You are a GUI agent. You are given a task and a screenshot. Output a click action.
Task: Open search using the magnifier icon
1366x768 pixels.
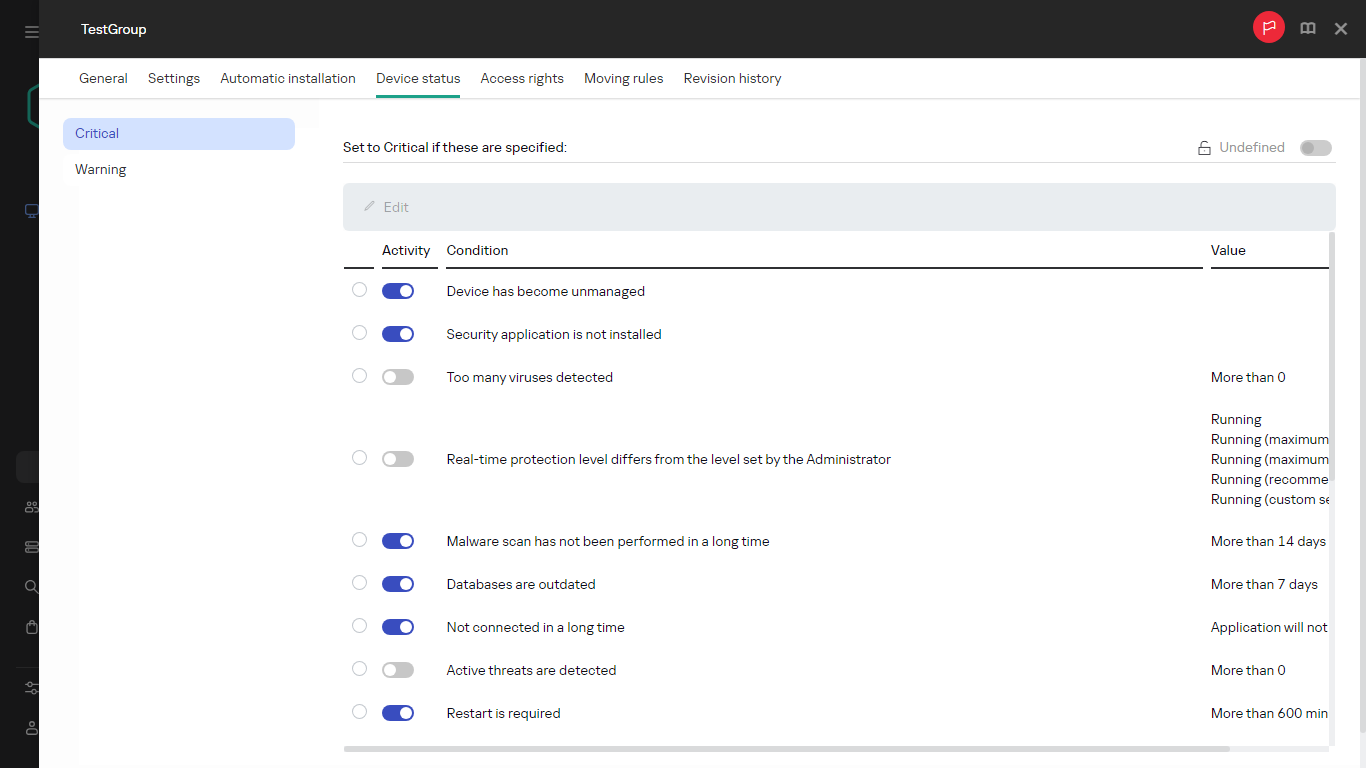pos(31,587)
